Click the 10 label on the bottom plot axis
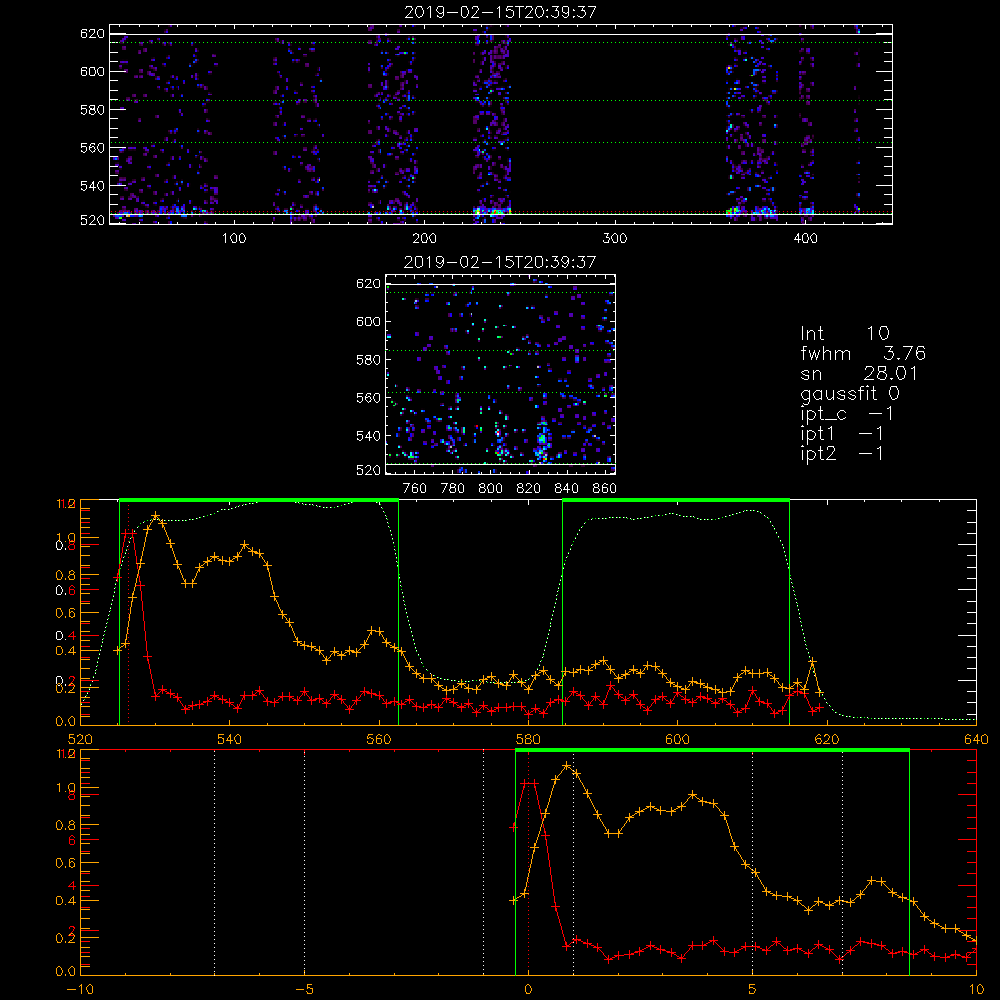Screen dimensions: 1000x1000 [976, 990]
